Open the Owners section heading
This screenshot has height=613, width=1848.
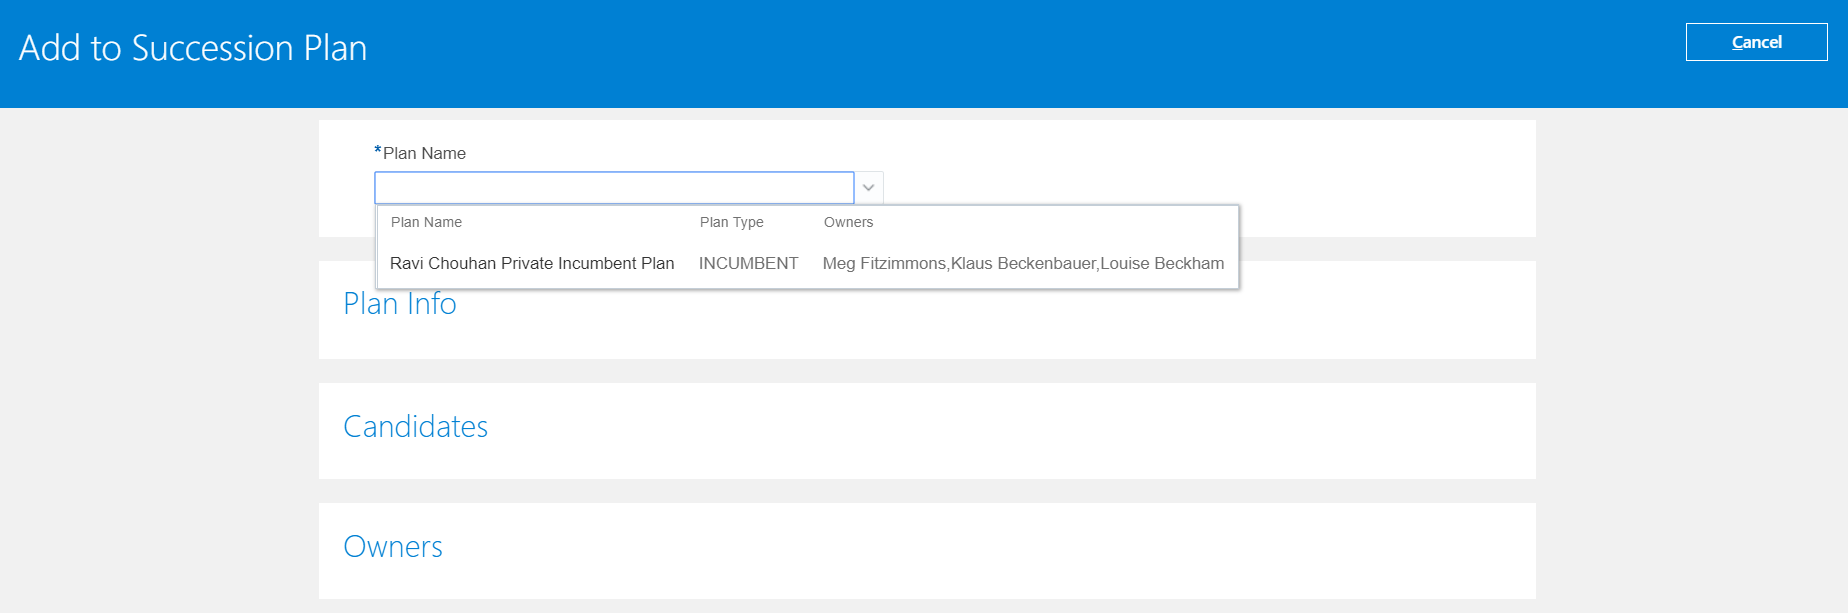coord(393,546)
